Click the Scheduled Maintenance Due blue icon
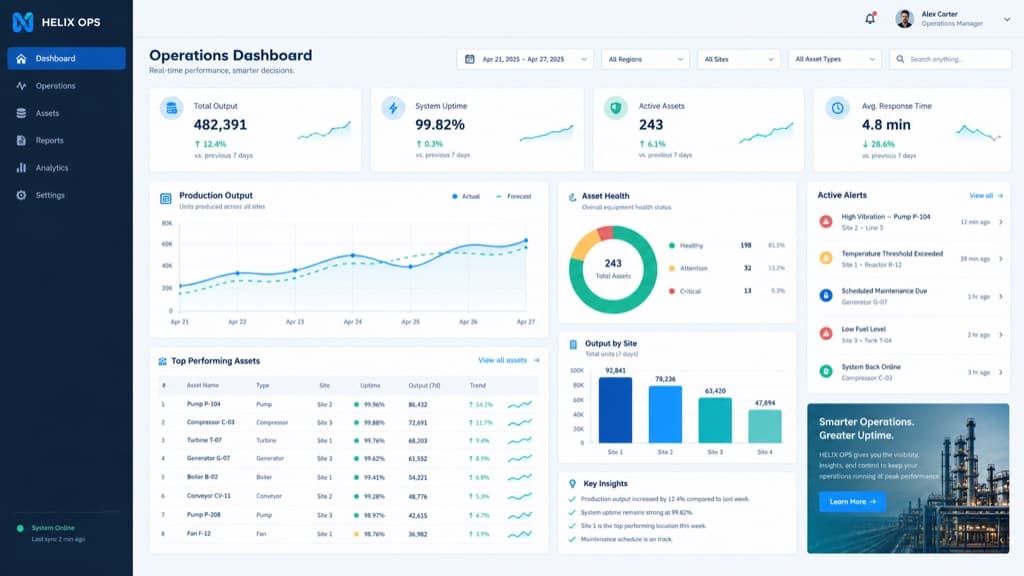1024x576 pixels. click(826, 296)
